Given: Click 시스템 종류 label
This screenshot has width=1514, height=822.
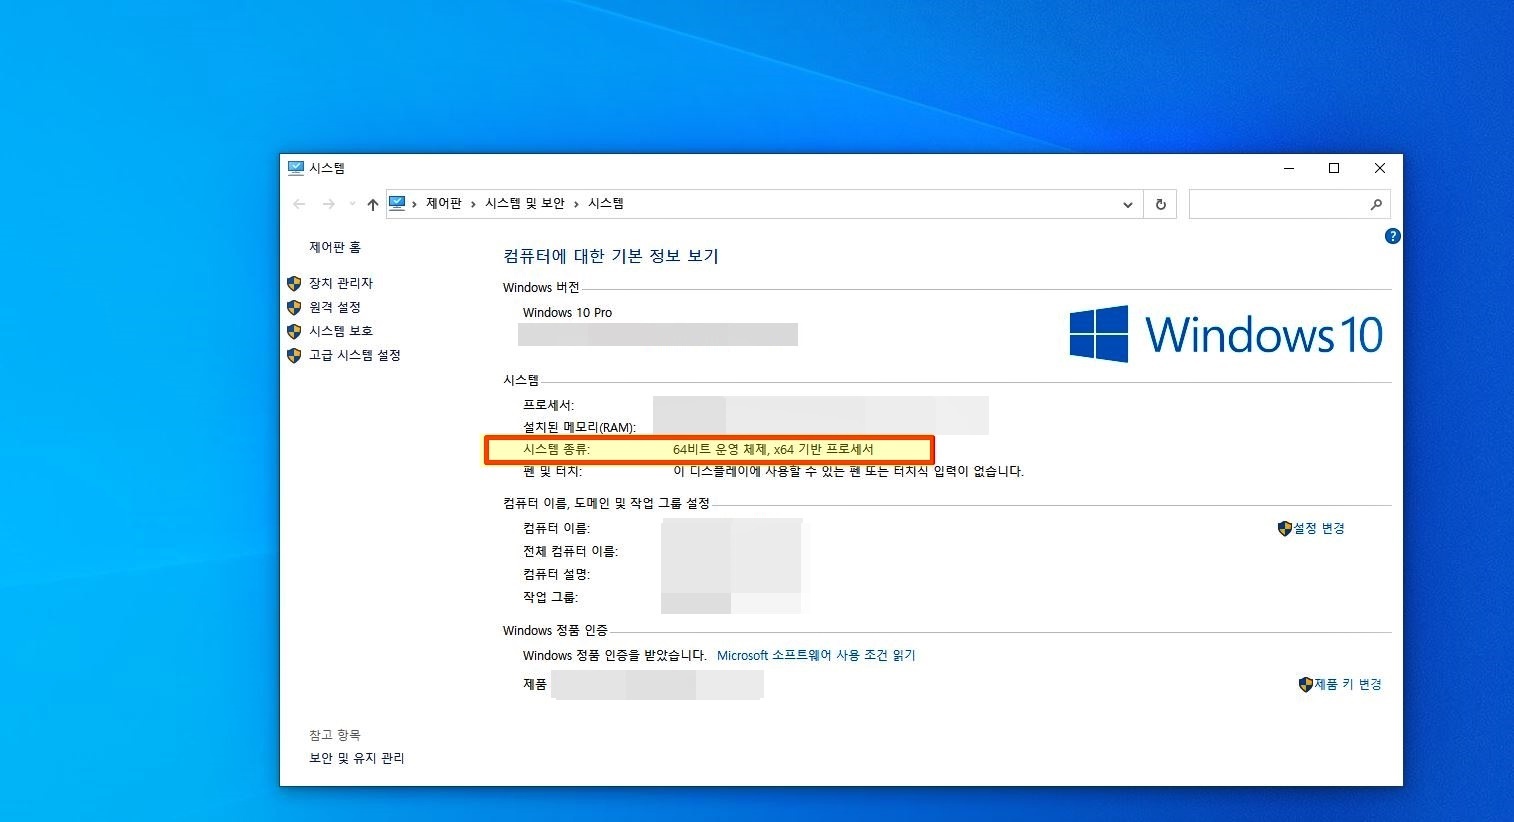Looking at the screenshot, I should (x=556, y=449).
